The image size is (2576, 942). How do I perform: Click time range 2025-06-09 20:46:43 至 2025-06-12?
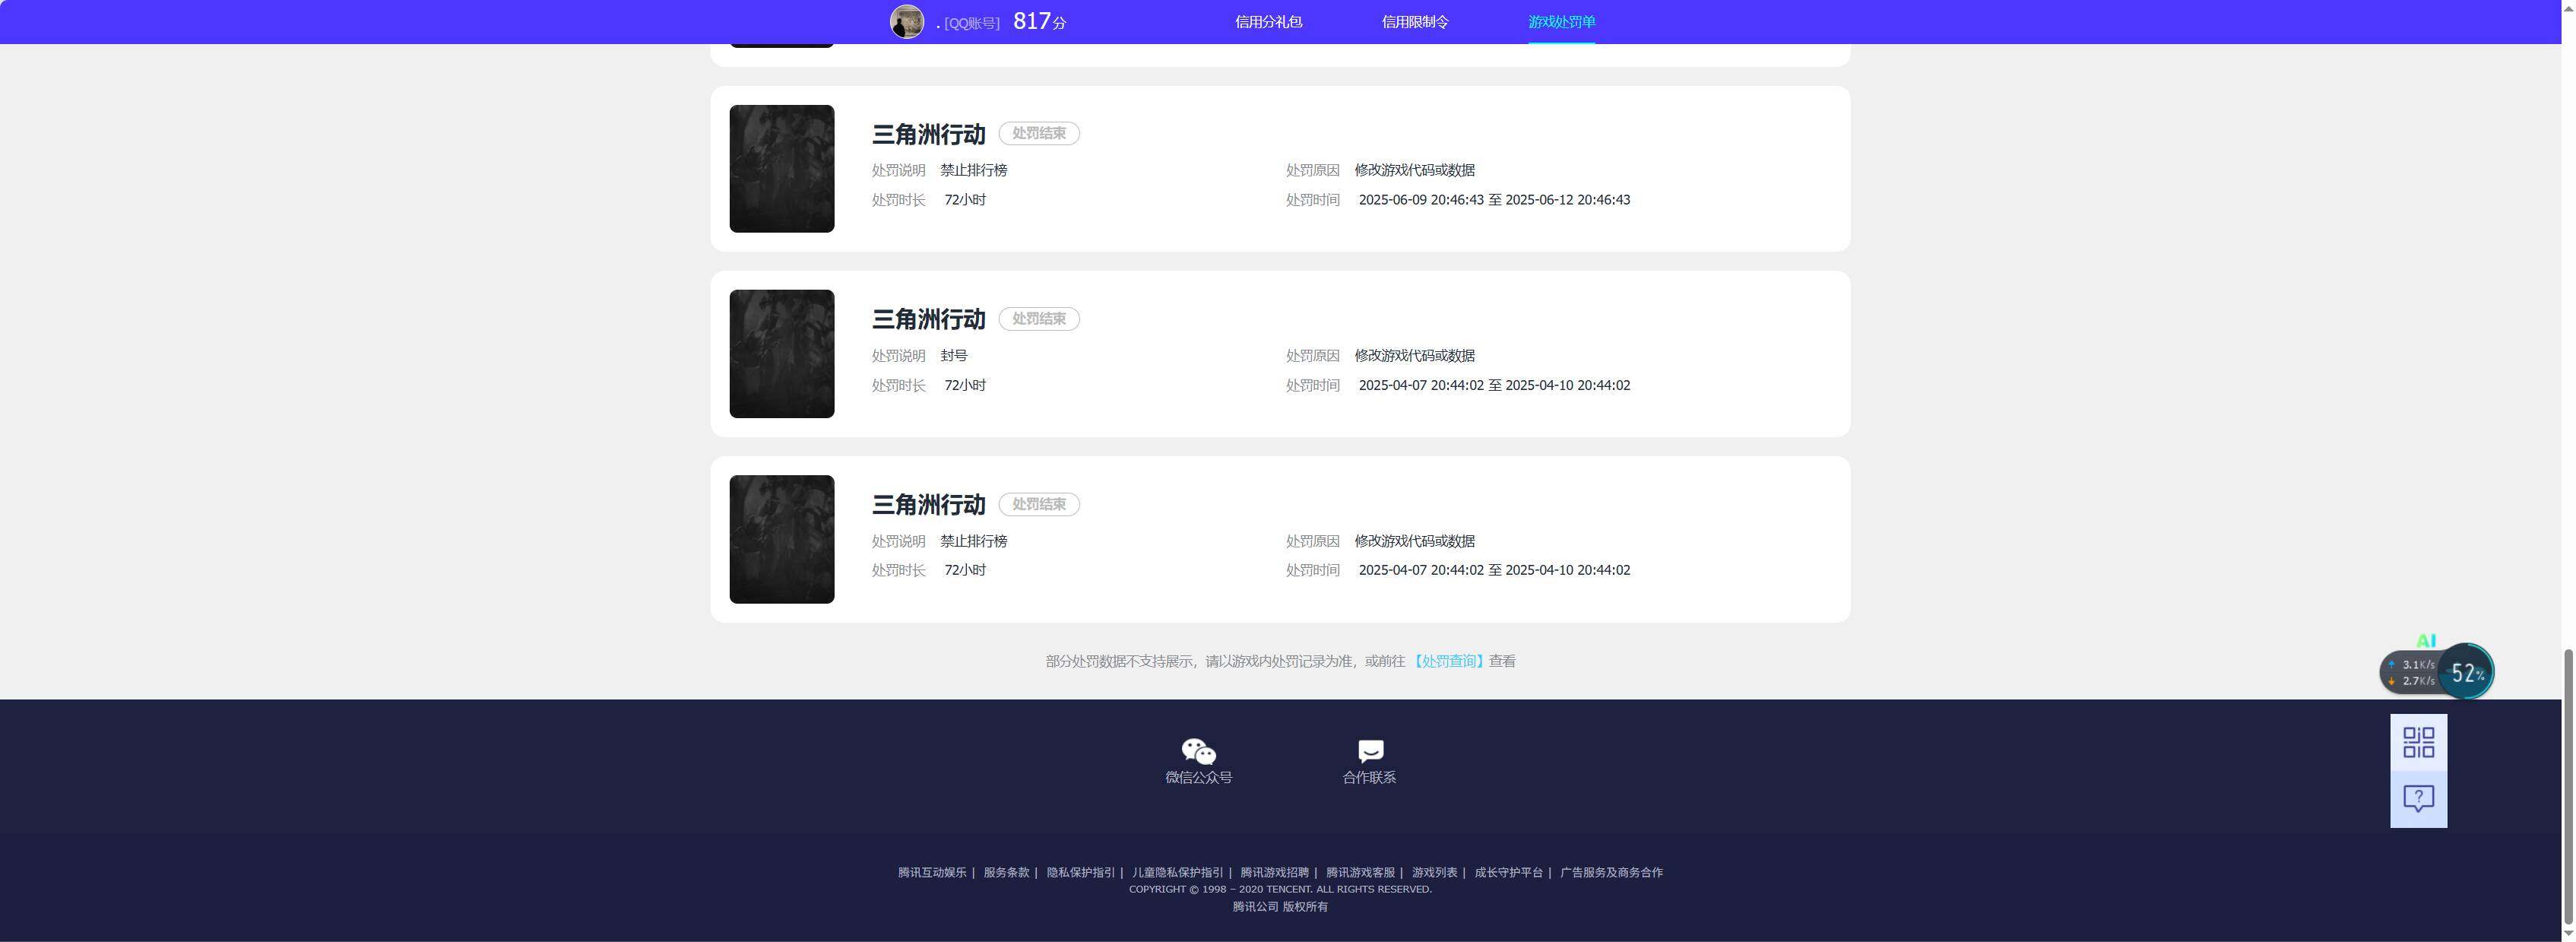tap(1494, 200)
